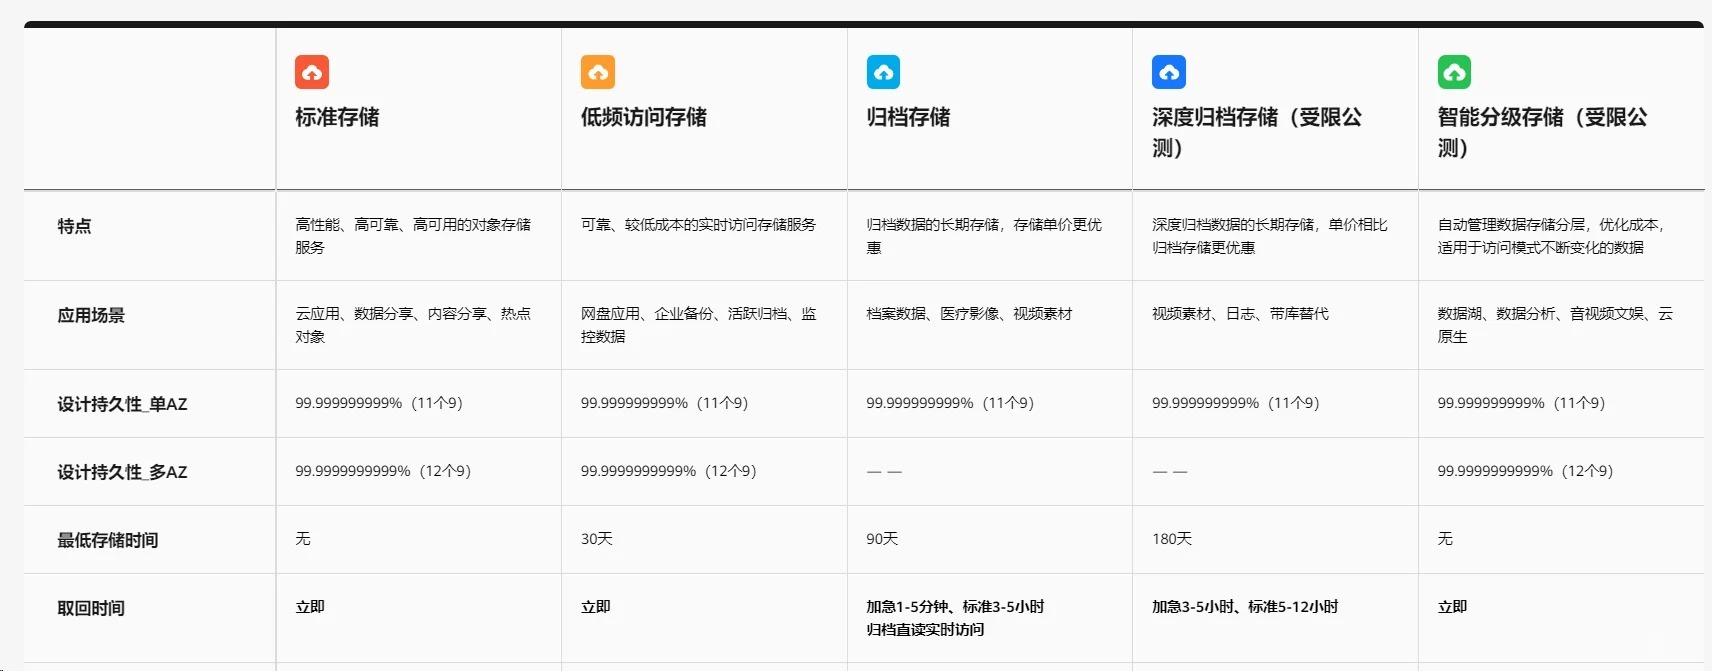Viewport: 1712px width, 671px height.
Task: Select the 深度归档存储（受限公测） heading
Action: pyautogui.click(x=1257, y=132)
